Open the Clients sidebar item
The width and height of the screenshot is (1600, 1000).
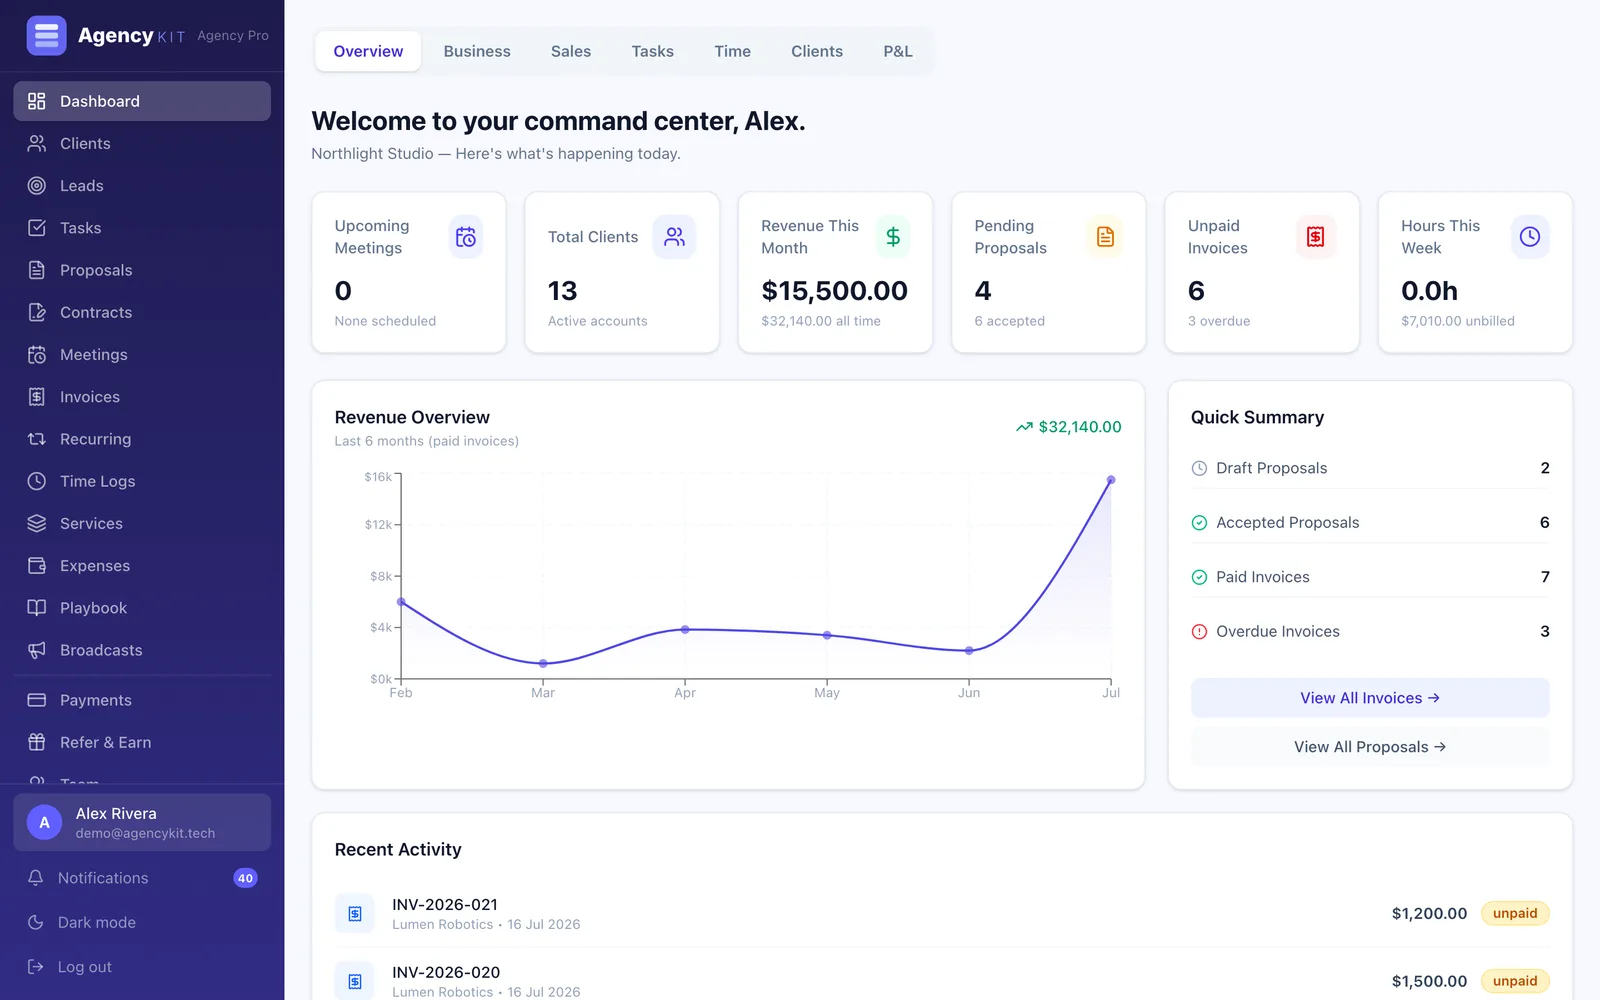coord(142,143)
